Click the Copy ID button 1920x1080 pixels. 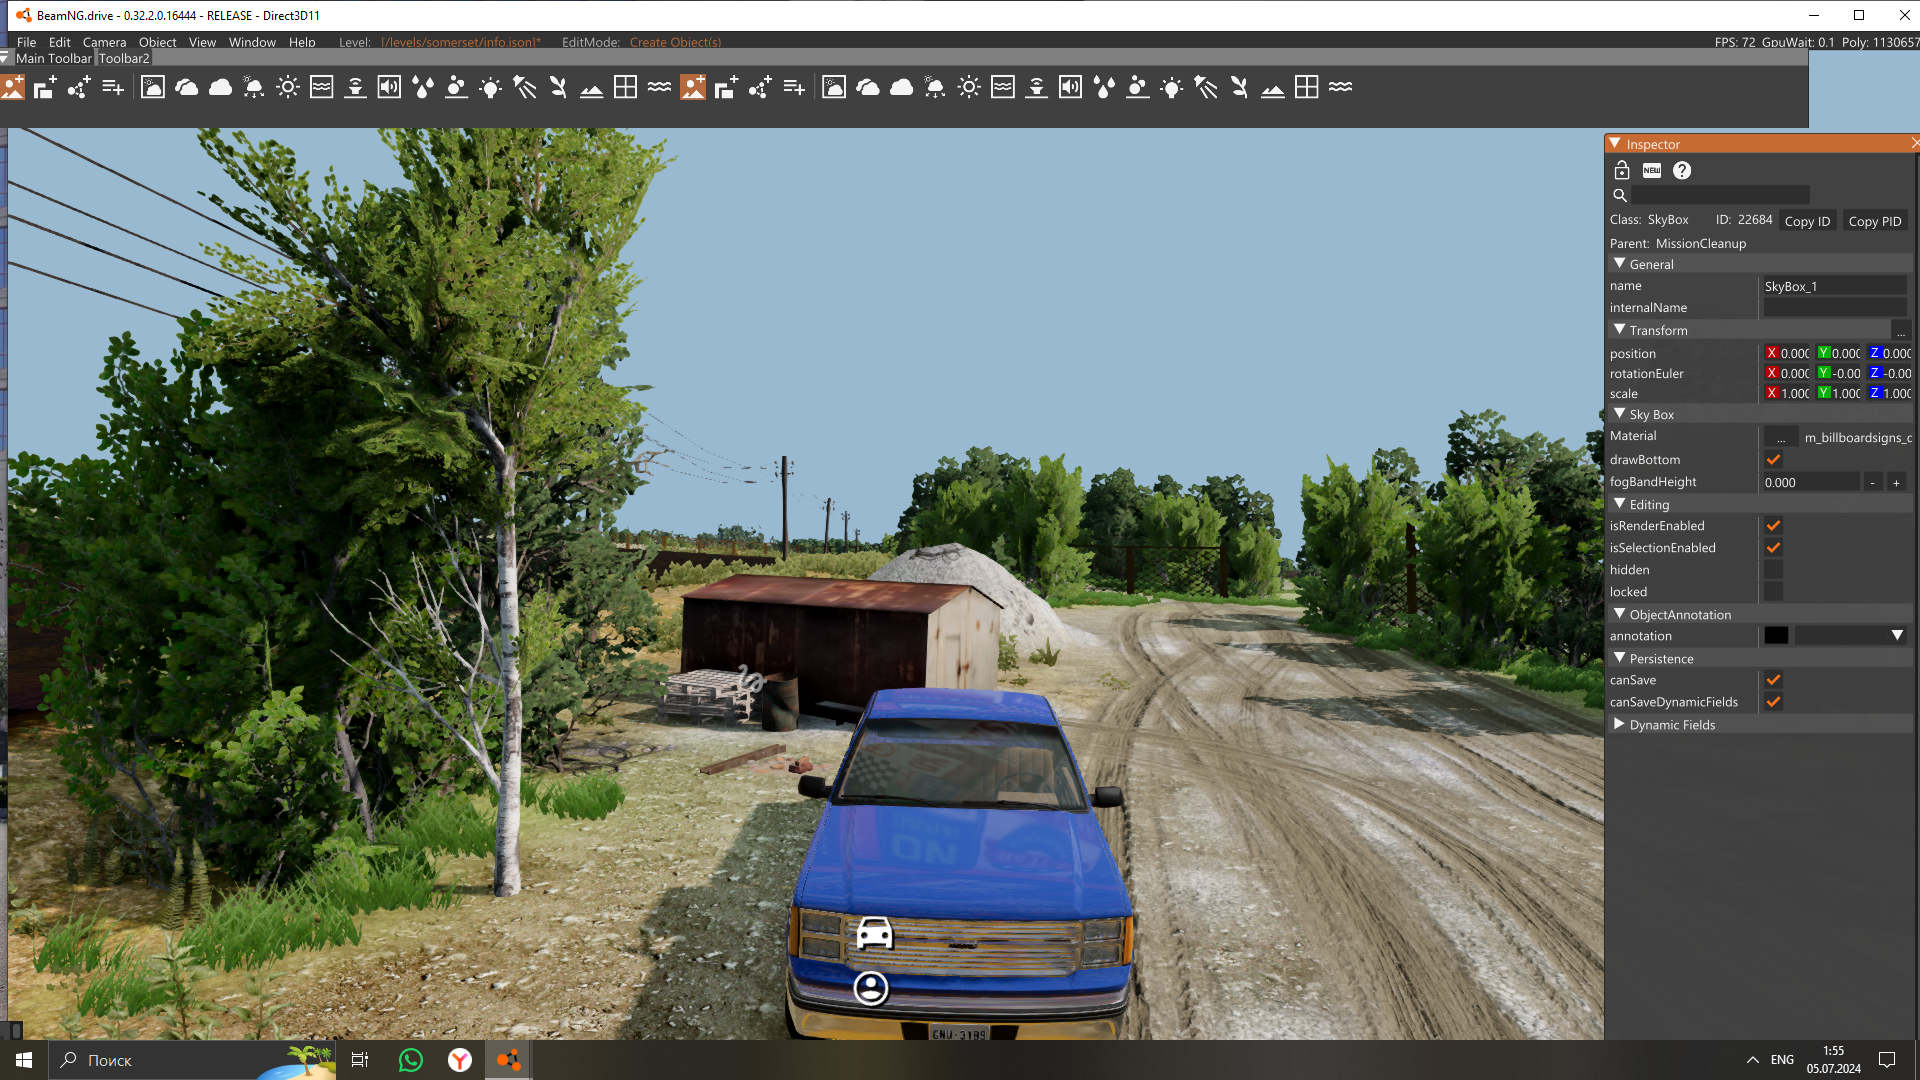(1807, 221)
